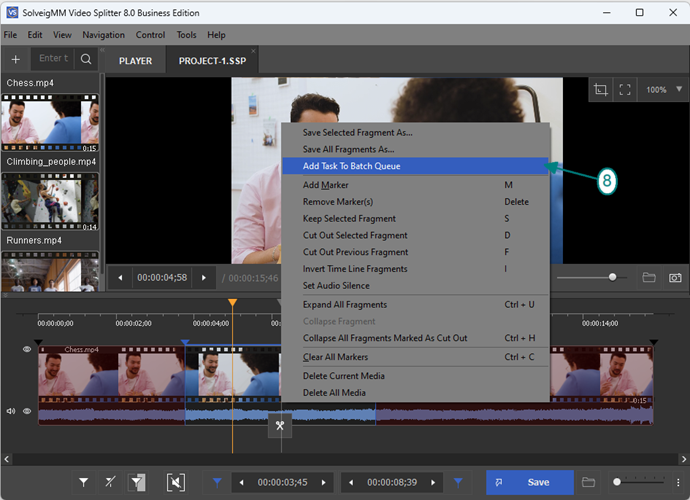Switch to the PLAYER tab
The image size is (690, 500).
pyautogui.click(x=136, y=61)
